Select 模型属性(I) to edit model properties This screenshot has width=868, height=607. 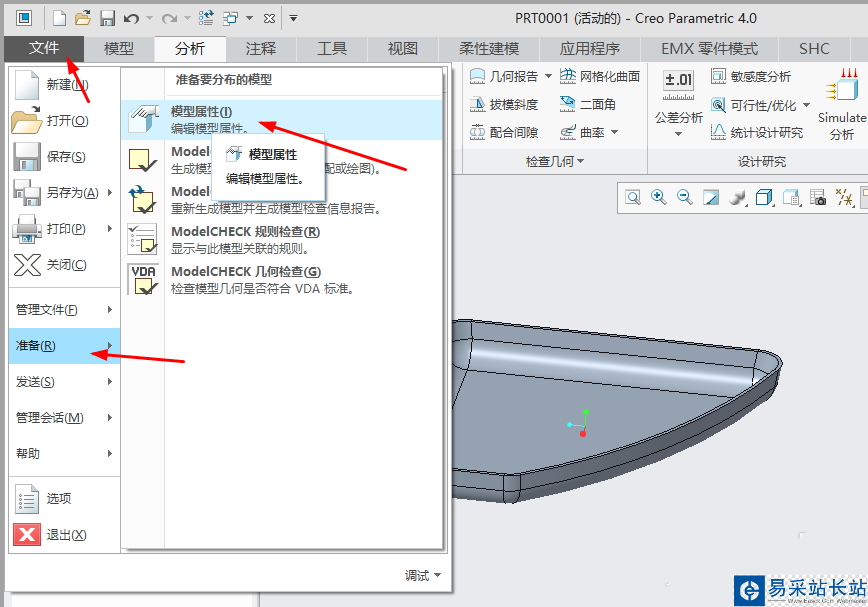pos(282,120)
